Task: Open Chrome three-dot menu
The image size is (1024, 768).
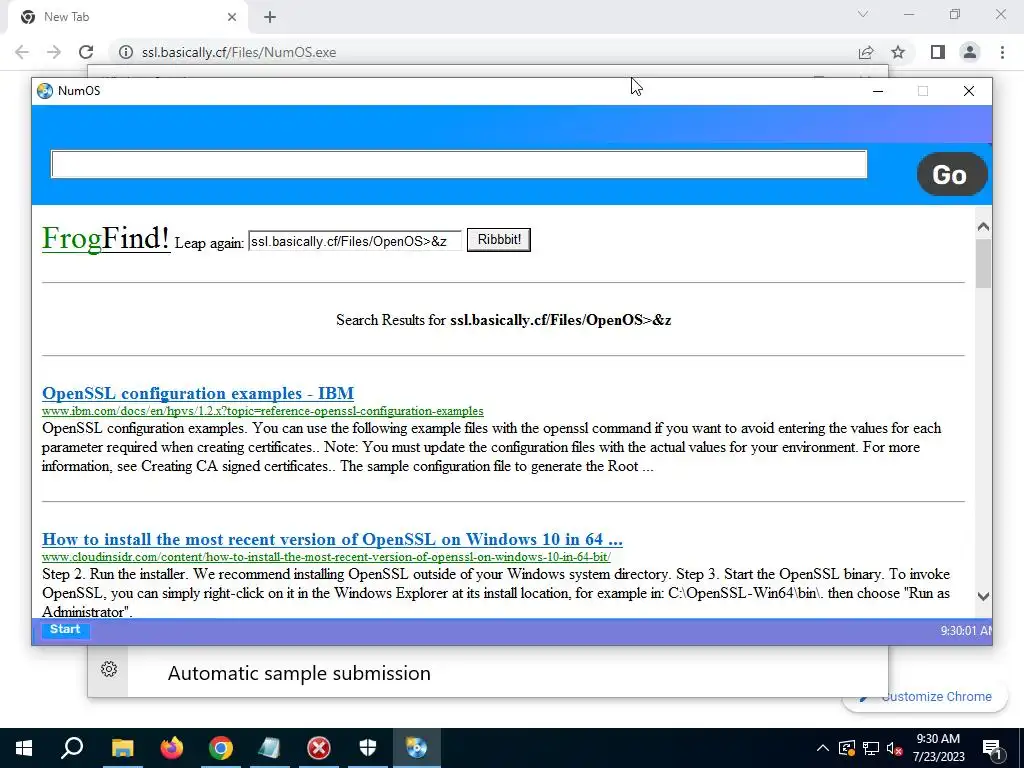Action: click(x=1002, y=52)
